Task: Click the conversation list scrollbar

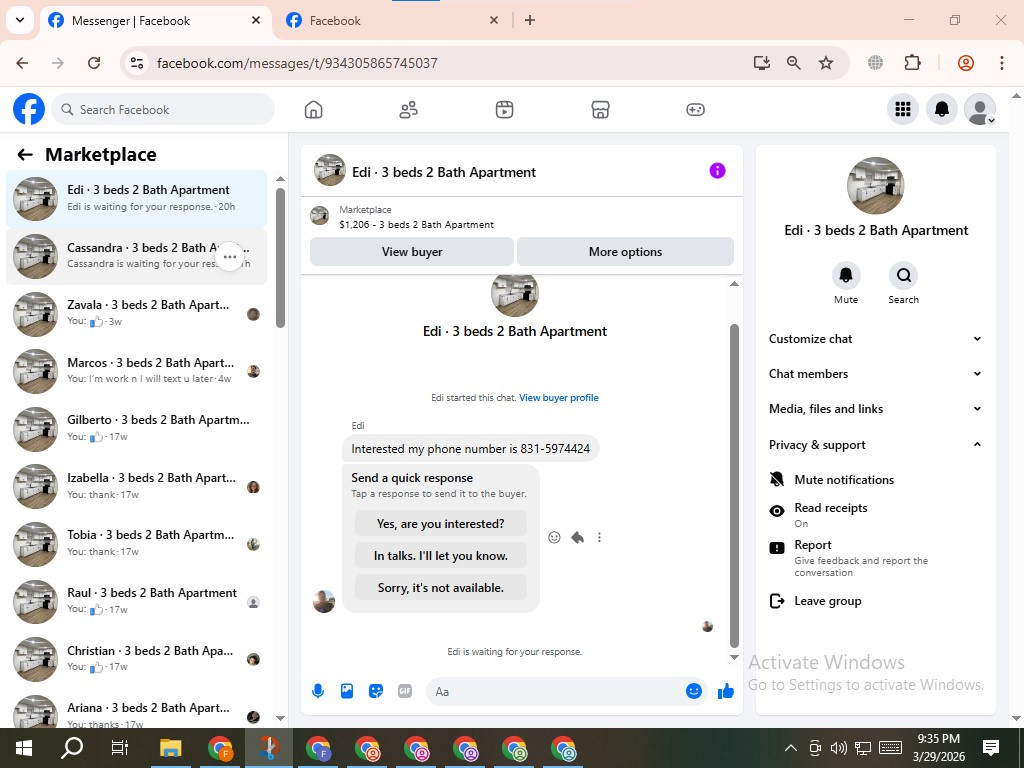Action: click(280, 257)
